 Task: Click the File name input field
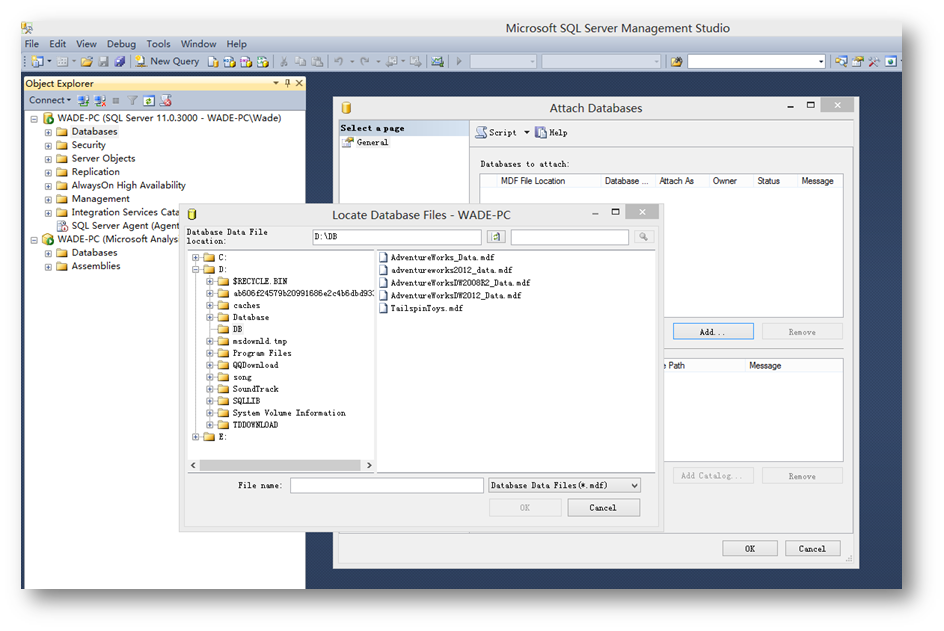click(x=386, y=486)
